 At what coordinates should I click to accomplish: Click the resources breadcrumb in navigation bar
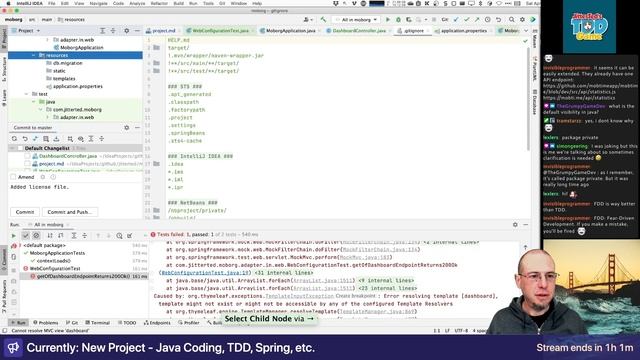coord(71,19)
